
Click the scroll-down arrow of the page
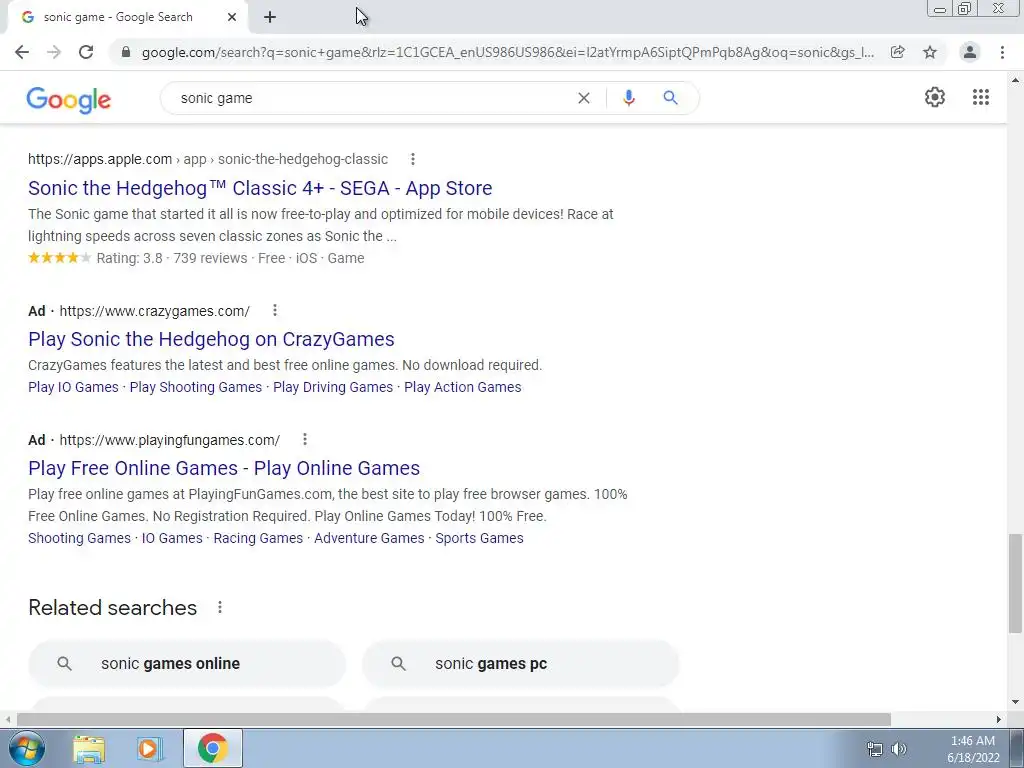pos(1015,703)
